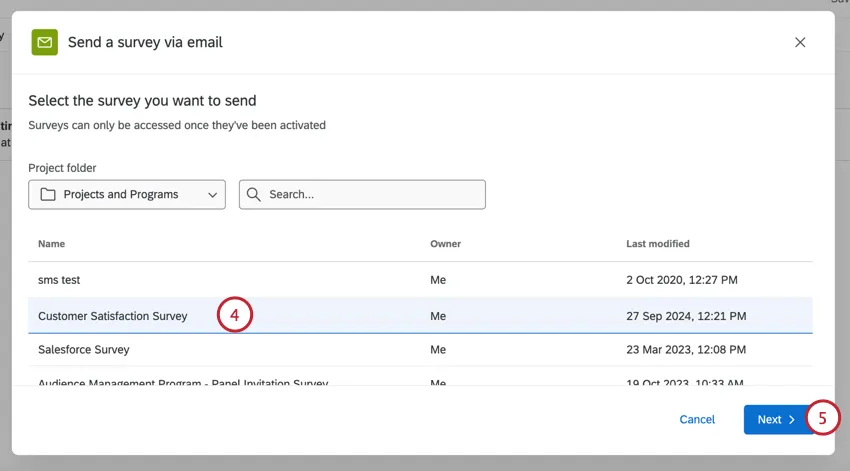Sort by the Name column header
This screenshot has width=850, height=471.
(50, 244)
